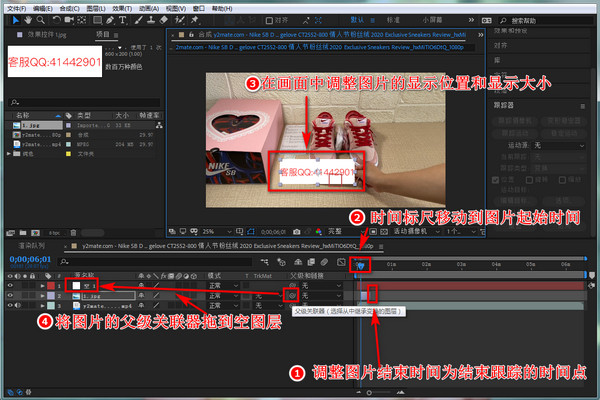Select the Selection arrow tool
The height and width of the screenshot is (400, 600).
pos(15,20)
